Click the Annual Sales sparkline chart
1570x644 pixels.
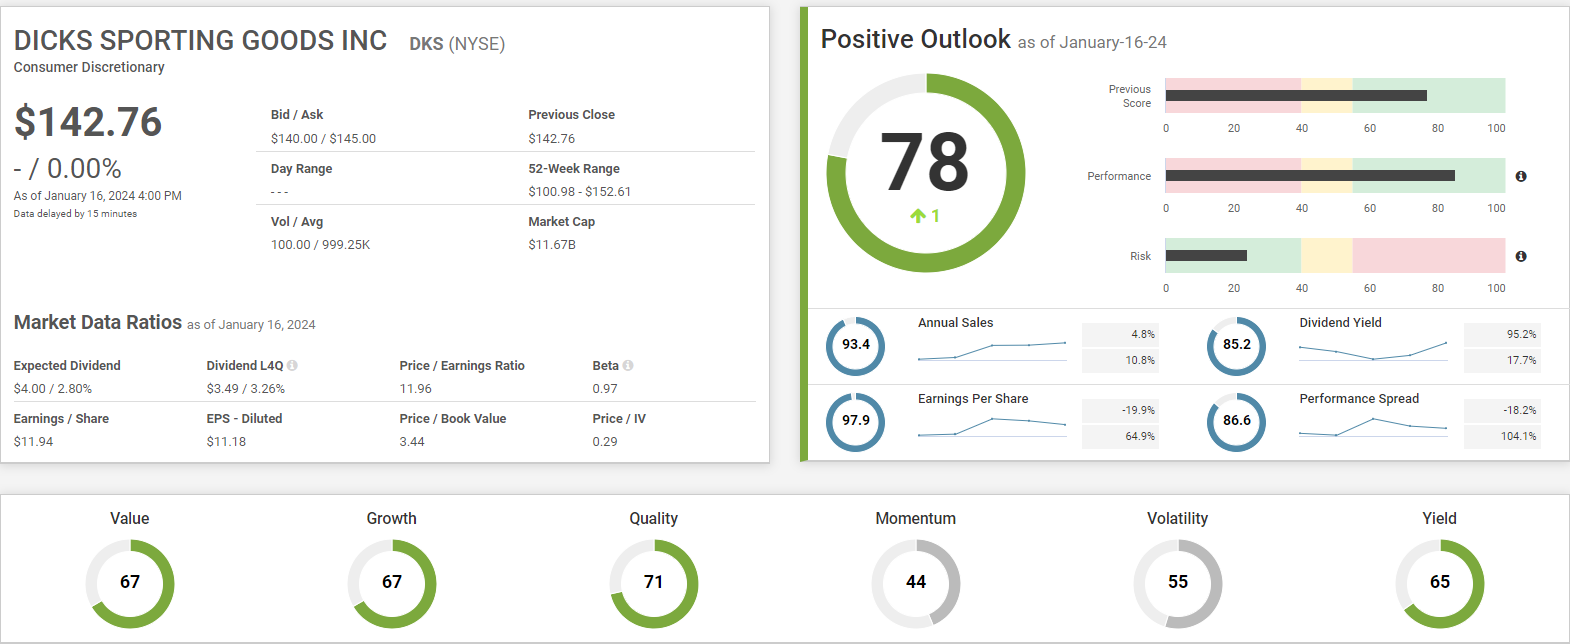coord(992,350)
